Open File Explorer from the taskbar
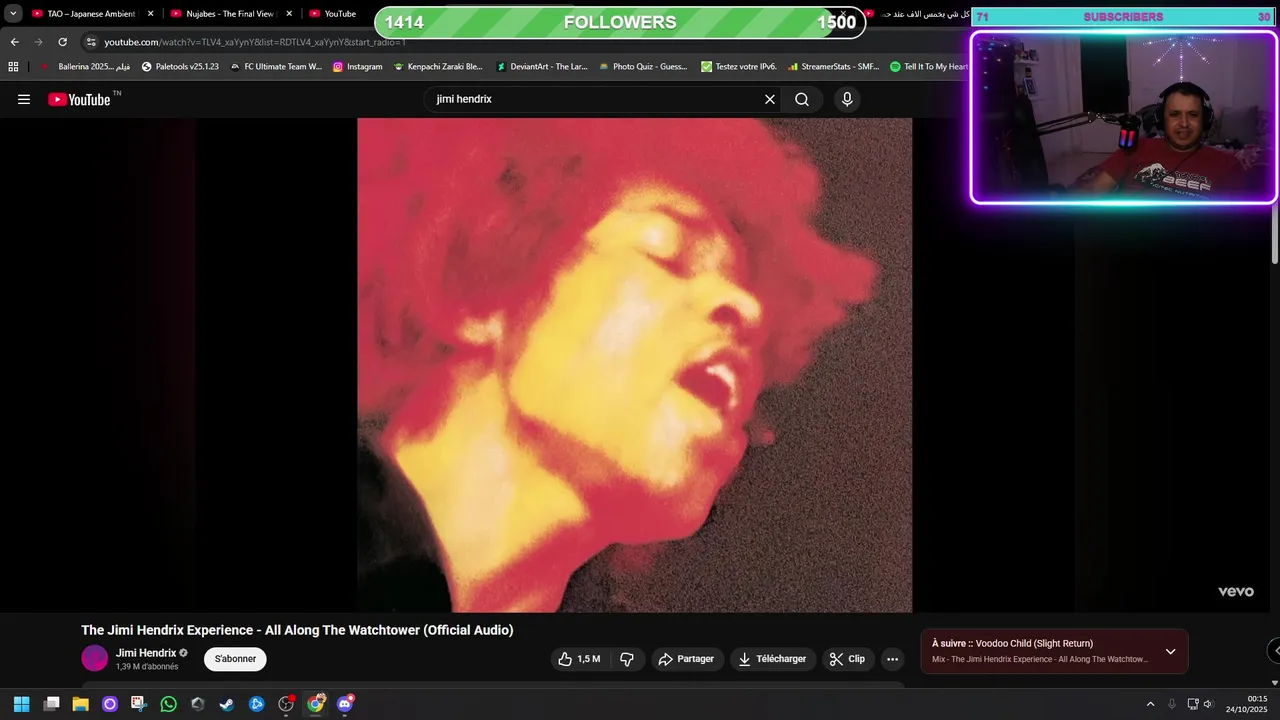Image resolution: width=1280 pixels, height=720 pixels. pyautogui.click(x=81, y=704)
